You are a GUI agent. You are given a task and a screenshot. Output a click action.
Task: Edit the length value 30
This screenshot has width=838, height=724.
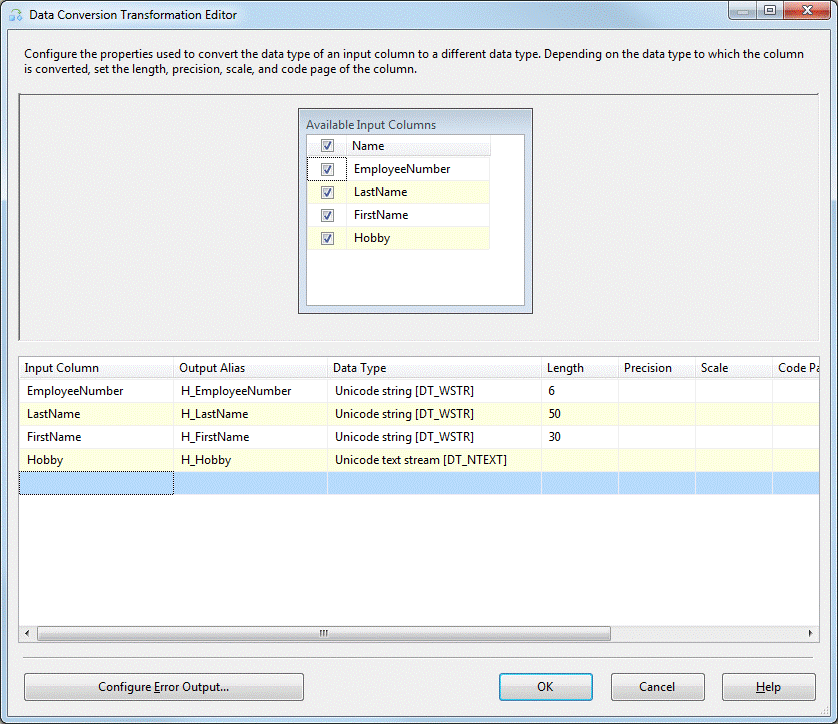(x=580, y=437)
